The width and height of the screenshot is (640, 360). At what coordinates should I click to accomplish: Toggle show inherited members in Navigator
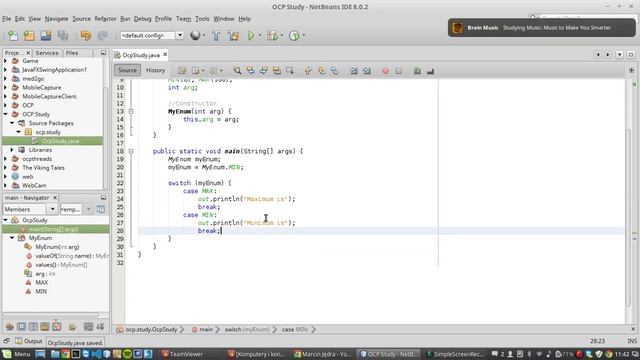click(x=10, y=327)
